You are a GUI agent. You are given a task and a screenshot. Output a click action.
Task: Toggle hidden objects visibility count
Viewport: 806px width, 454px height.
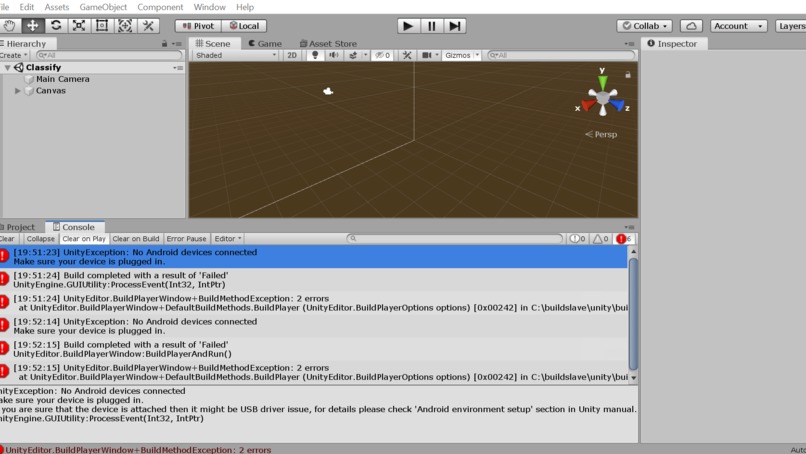[x=382, y=55]
